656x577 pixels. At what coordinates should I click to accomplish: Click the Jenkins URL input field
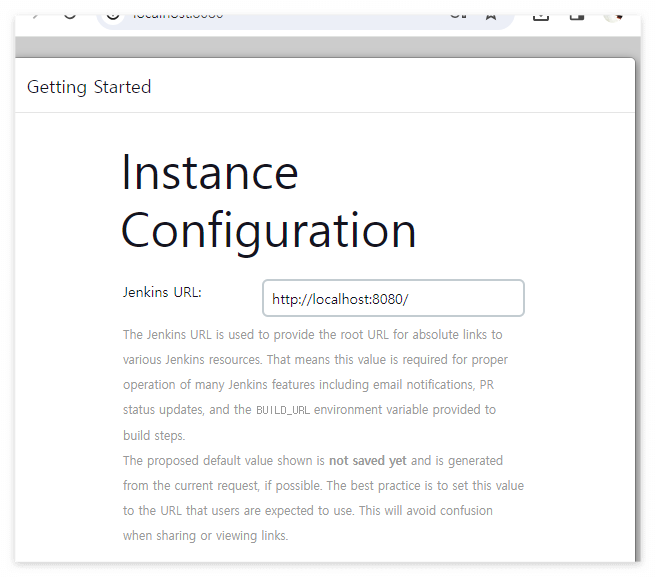pyautogui.click(x=393, y=298)
